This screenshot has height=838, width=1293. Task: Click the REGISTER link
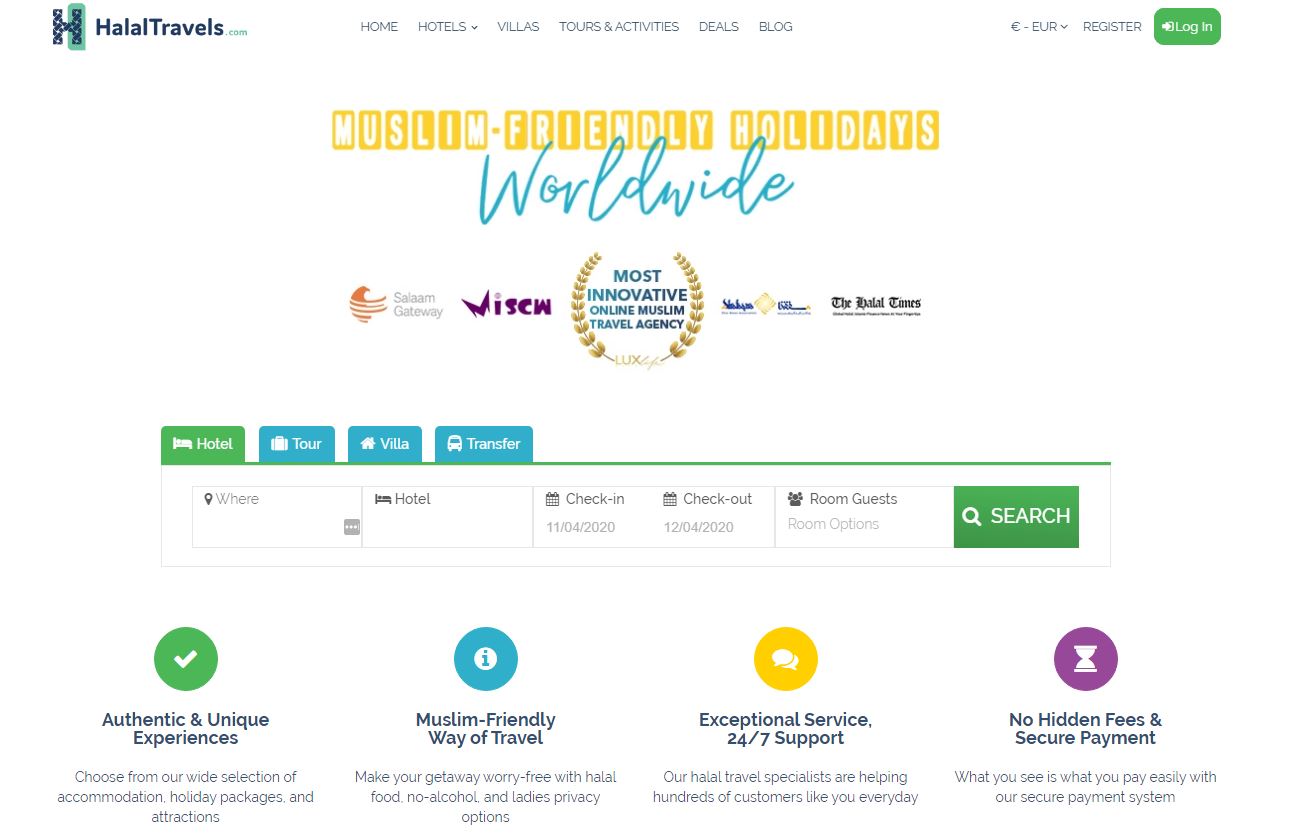pos(1112,27)
